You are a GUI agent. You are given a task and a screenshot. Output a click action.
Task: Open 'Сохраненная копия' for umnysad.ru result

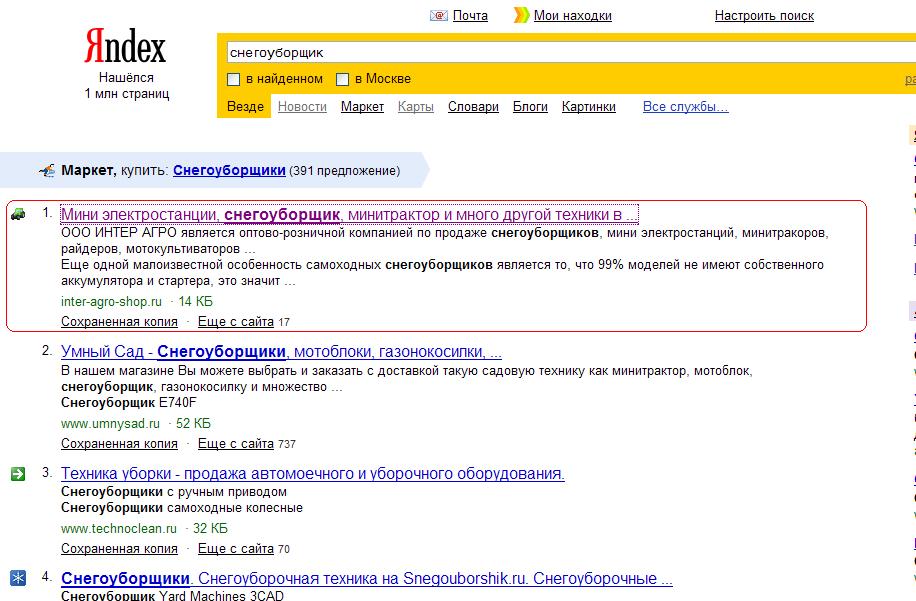click(x=119, y=443)
